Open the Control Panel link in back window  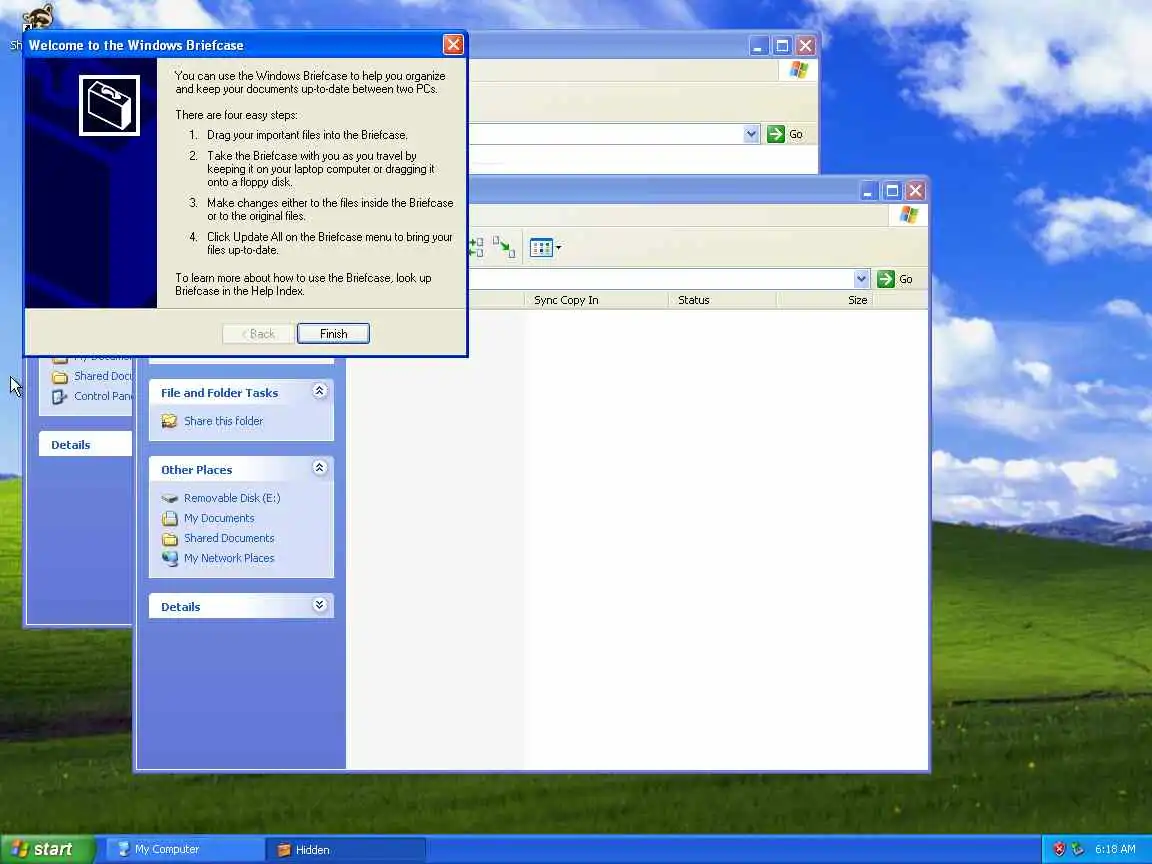coord(103,396)
